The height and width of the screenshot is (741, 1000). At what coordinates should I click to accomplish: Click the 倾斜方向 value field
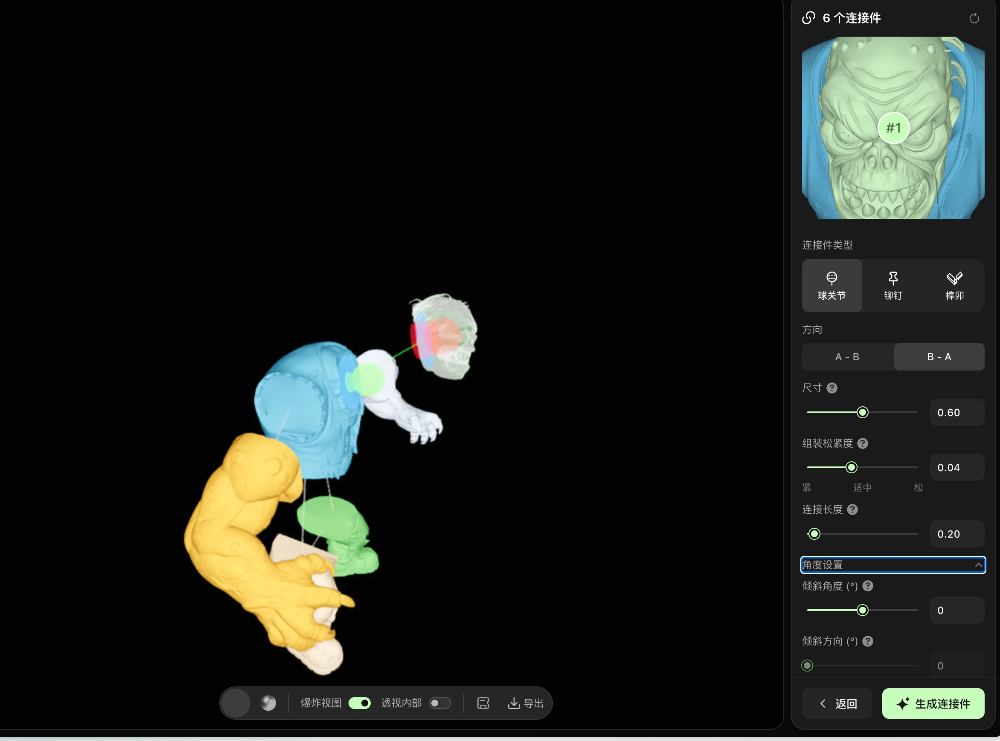coord(957,666)
